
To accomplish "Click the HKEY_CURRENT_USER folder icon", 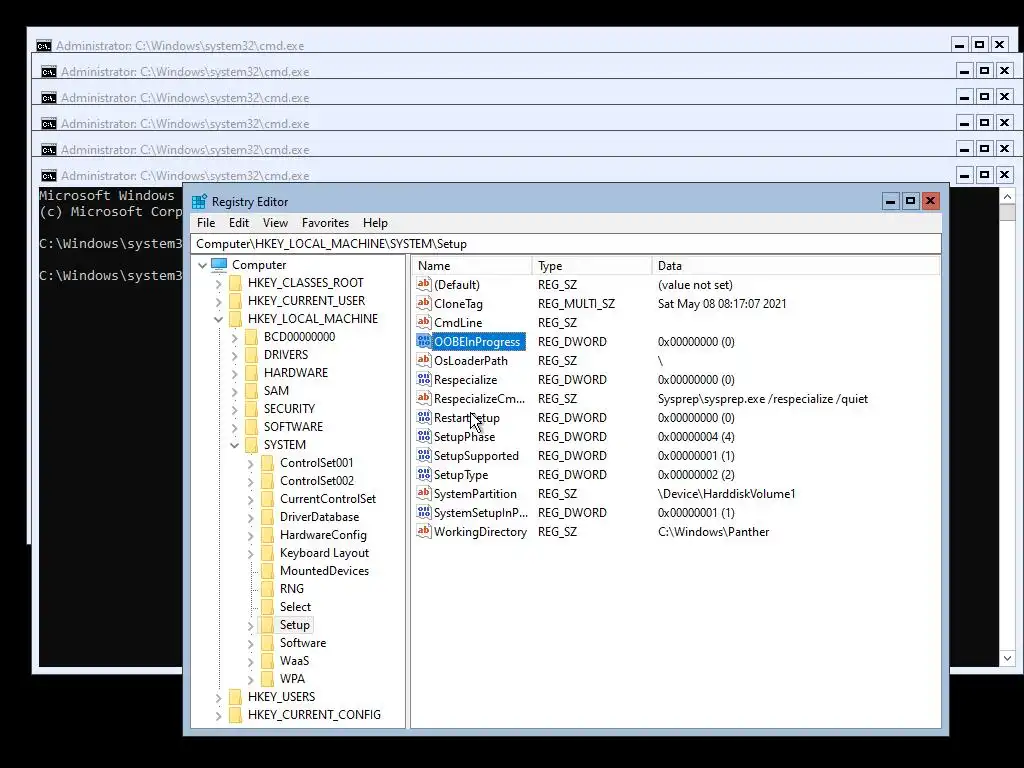I will coord(236,301).
